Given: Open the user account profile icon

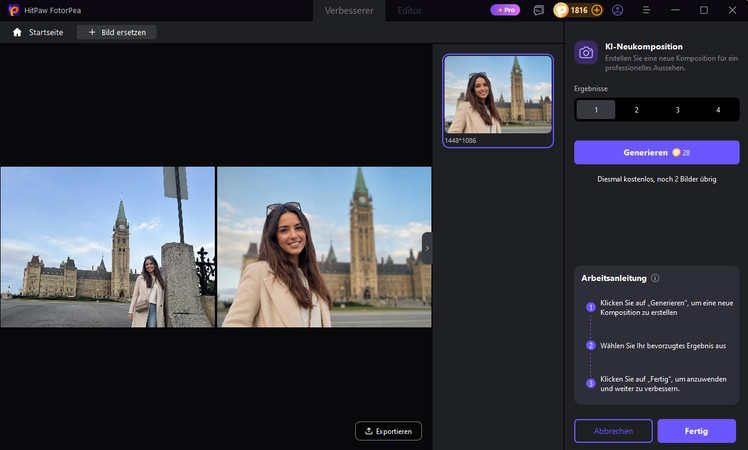Looking at the screenshot, I should point(618,10).
